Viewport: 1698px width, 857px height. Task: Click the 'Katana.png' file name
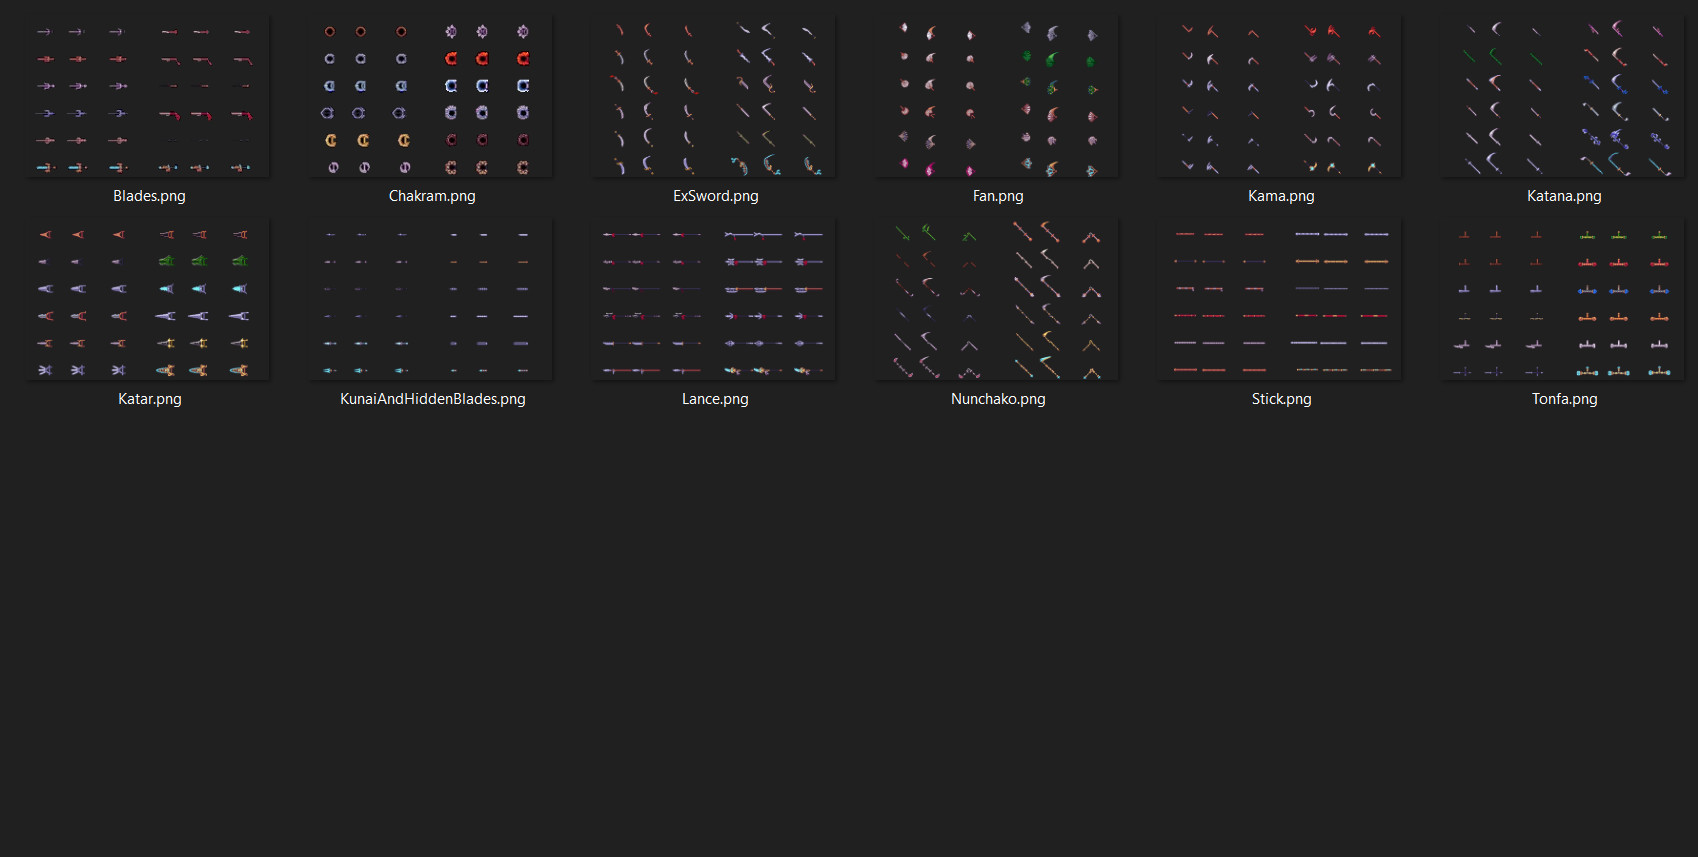tap(1564, 196)
